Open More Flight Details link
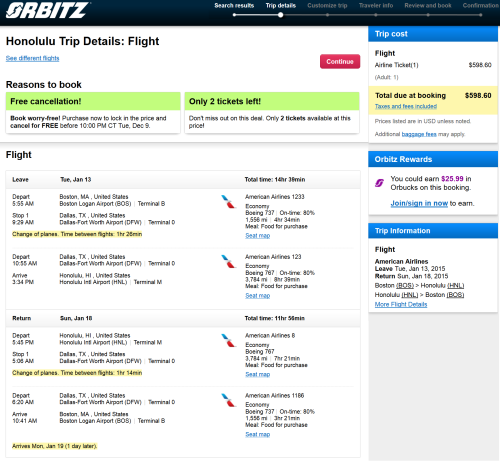The width and height of the screenshot is (500, 461). coord(401,304)
